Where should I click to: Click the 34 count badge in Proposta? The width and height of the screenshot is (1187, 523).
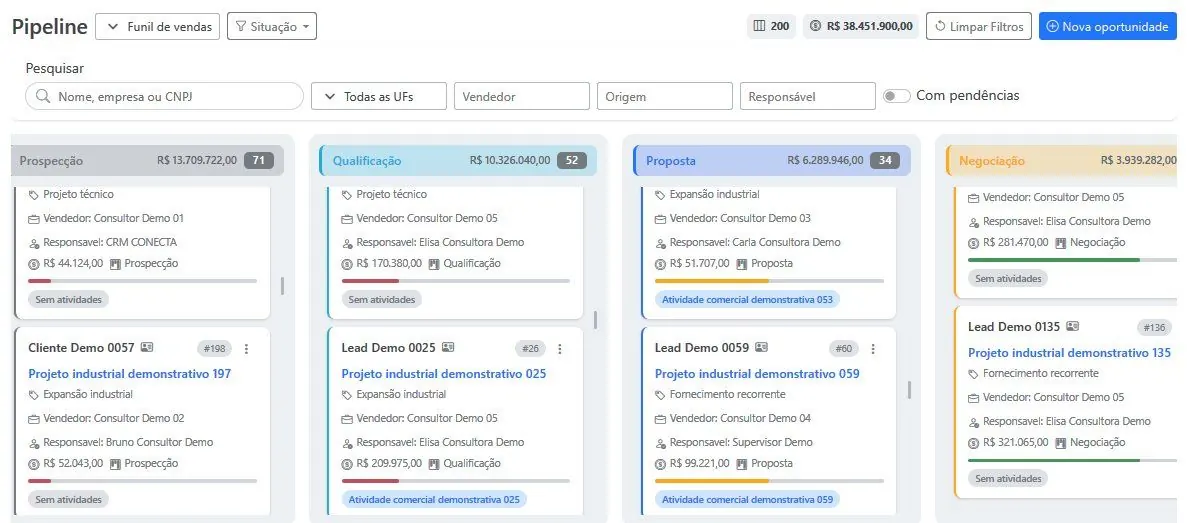click(x=885, y=160)
